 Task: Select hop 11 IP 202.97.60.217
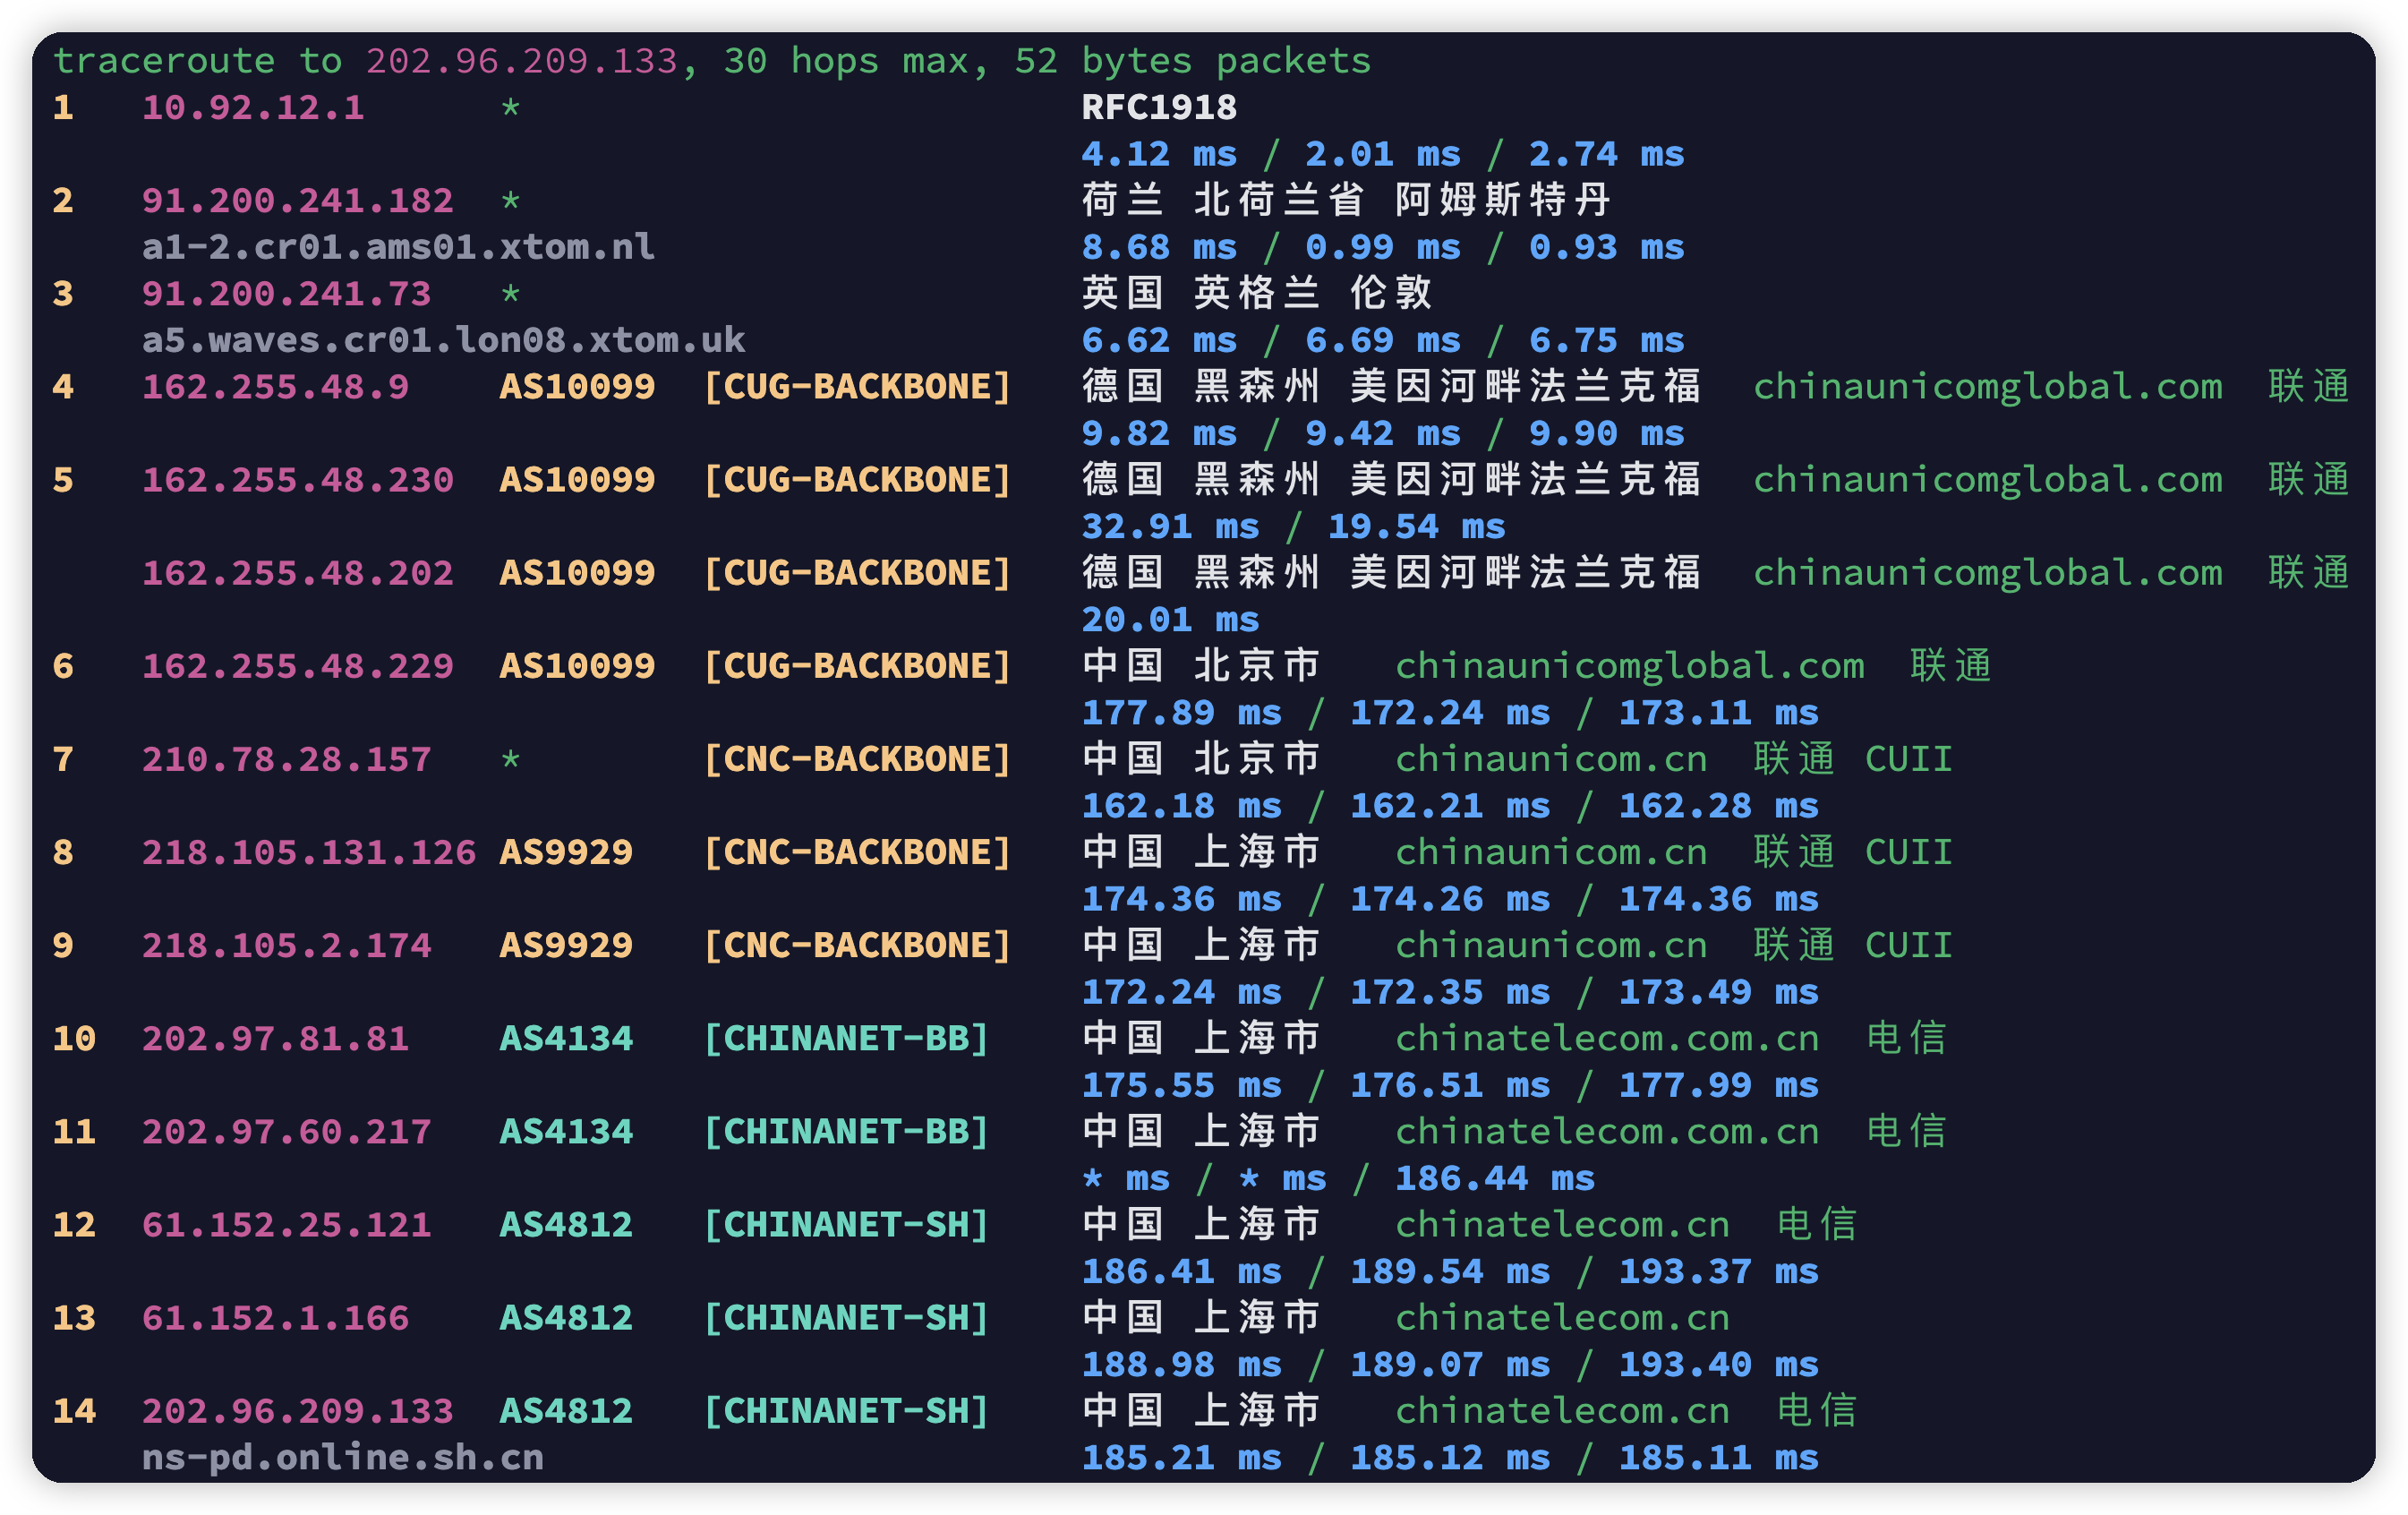click(287, 1131)
